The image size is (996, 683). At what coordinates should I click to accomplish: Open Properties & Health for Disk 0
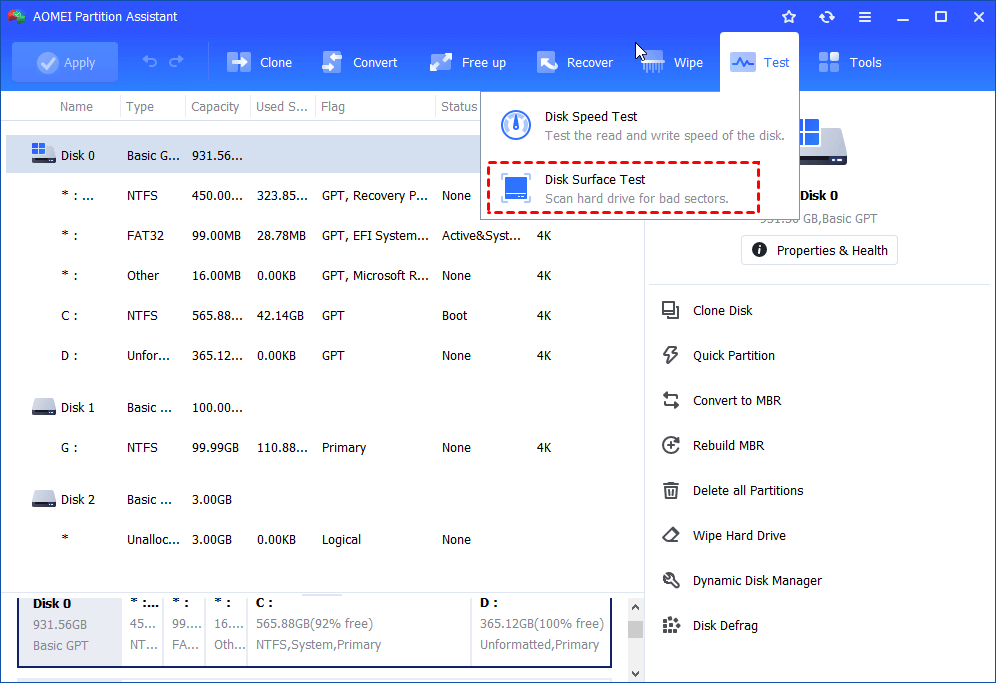(819, 250)
